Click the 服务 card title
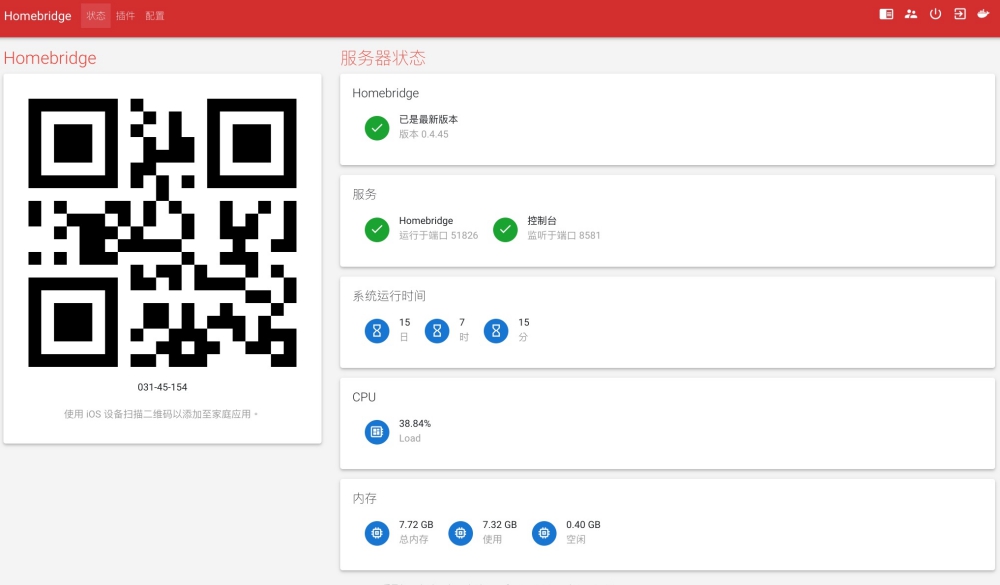The width and height of the screenshot is (1000, 585). click(364, 195)
